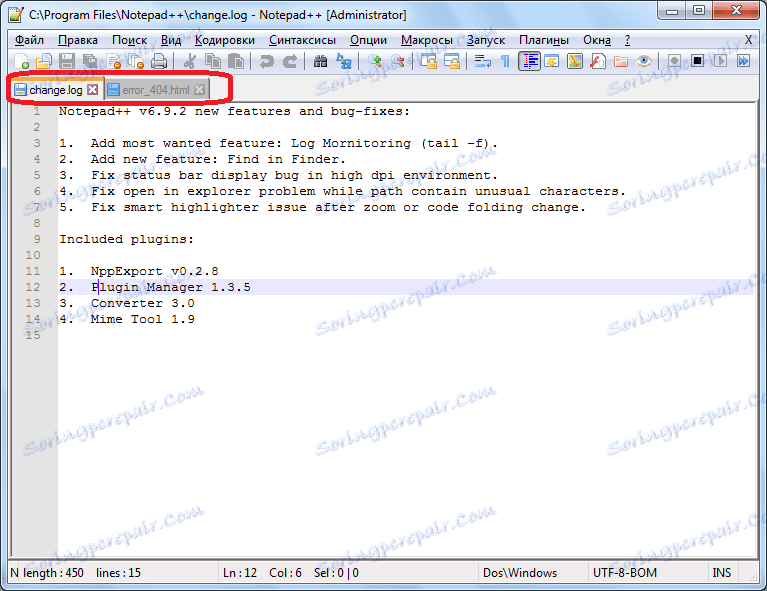This screenshot has width=767, height=591.
Task: Click the Close All documents icon
Action: (x=136, y=62)
